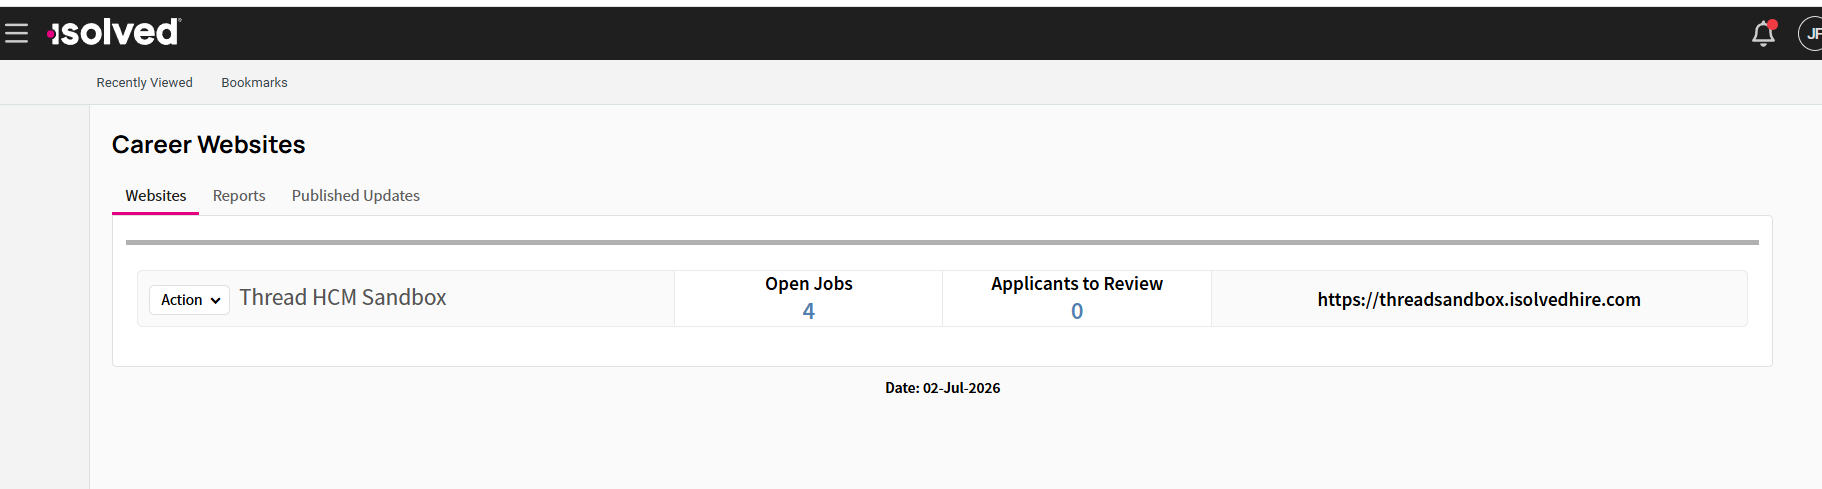Open Recently Viewed list
This screenshot has width=1822, height=489.
point(144,83)
